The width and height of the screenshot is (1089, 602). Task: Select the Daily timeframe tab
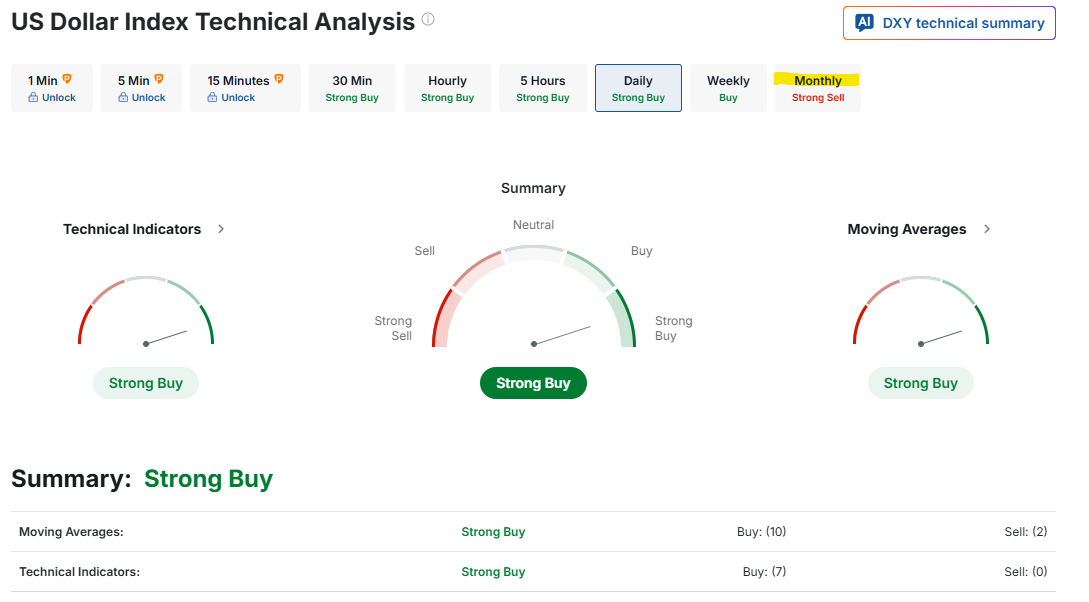tap(638, 88)
